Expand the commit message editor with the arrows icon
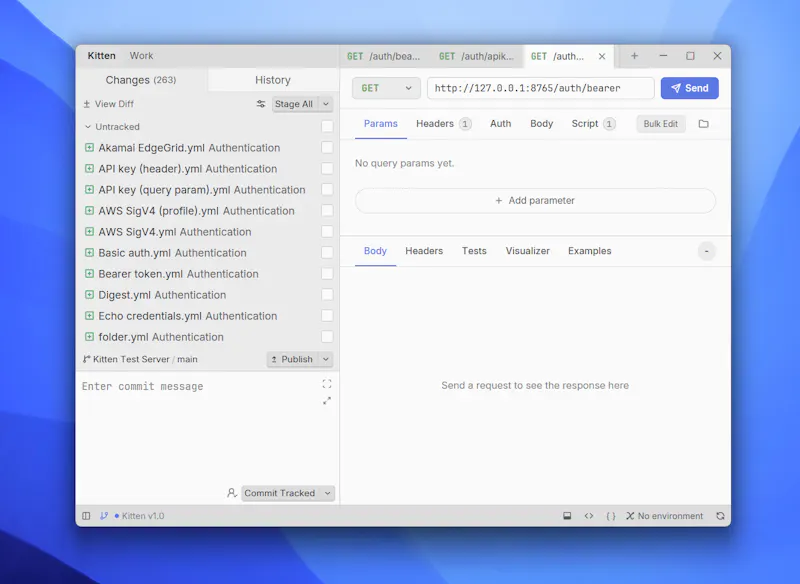 tap(327, 401)
